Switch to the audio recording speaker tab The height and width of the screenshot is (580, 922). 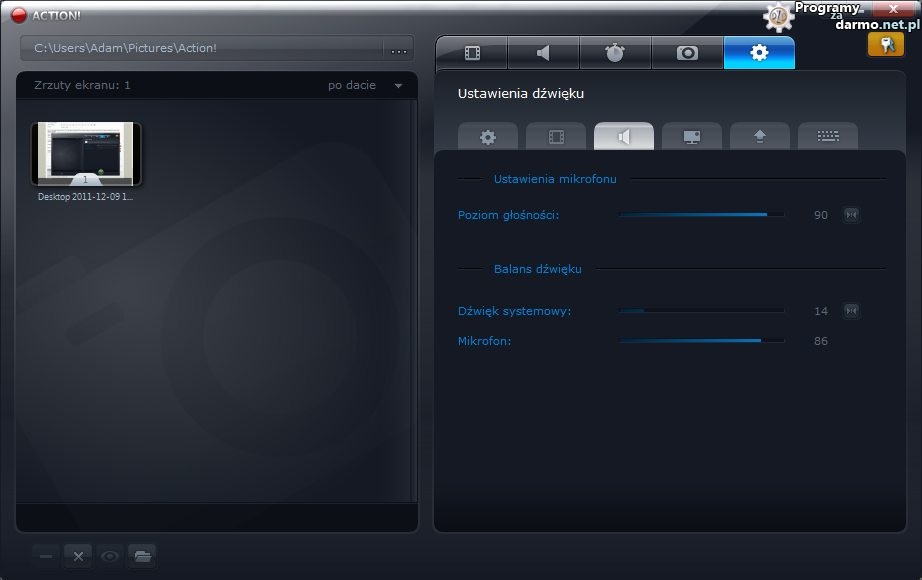coord(543,53)
